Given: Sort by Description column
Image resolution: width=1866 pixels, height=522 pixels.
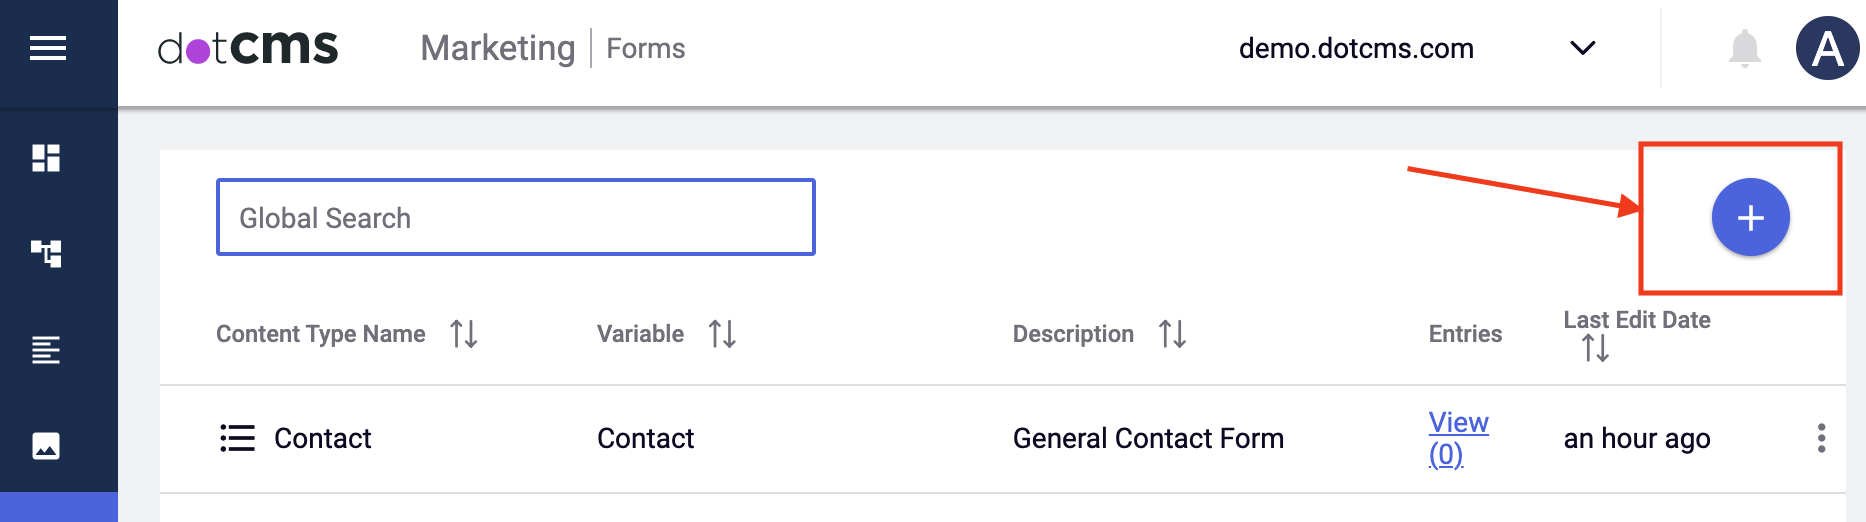Looking at the screenshot, I should 1172,334.
